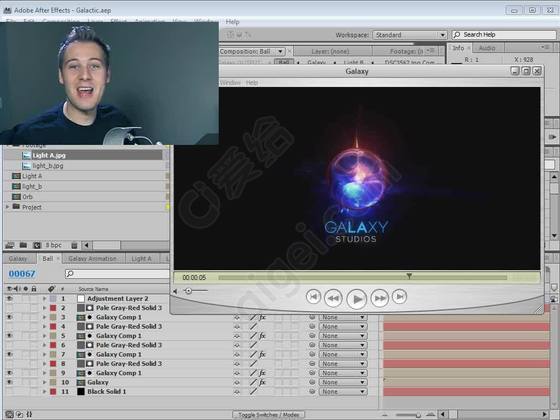Jump to the start of the Galaxy movie
Image resolution: width=560 pixels, height=420 pixels.
tap(313, 297)
